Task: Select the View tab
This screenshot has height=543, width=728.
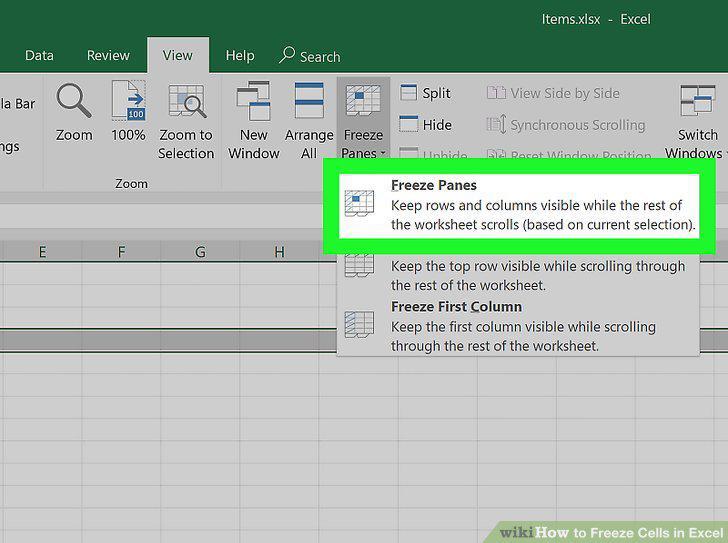Action: click(177, 56)
